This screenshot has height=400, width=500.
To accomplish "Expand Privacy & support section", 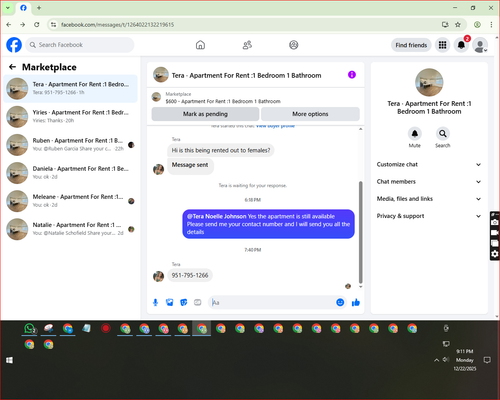I will [x=429, y=216].
